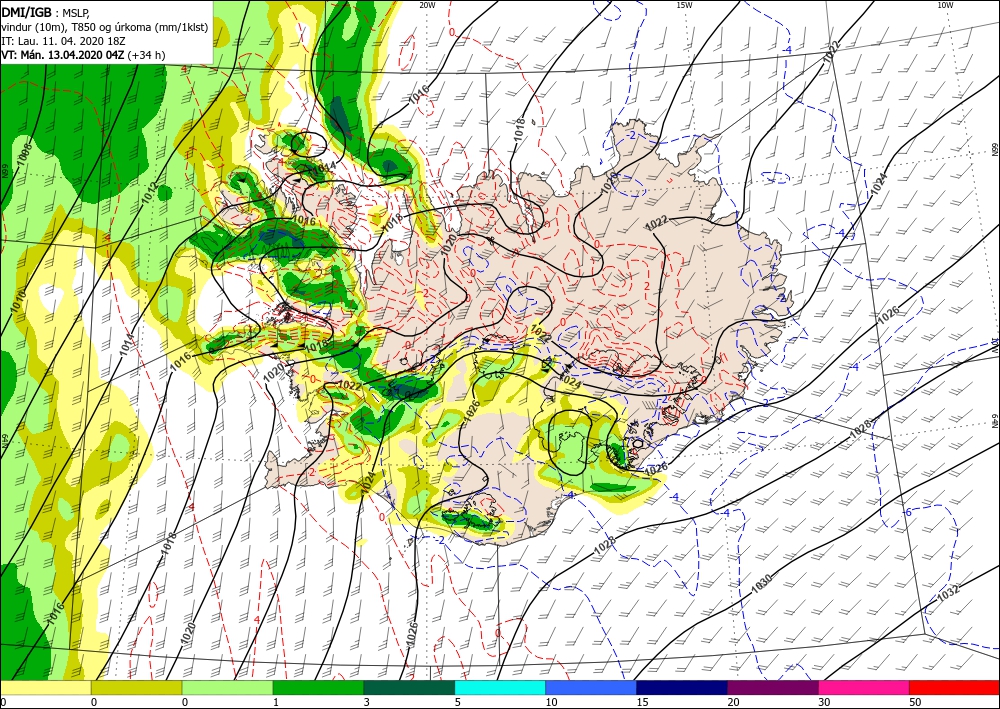1000x709 pixels.
Task: Select the '1032' isobar label
Action: coord(948,594)
